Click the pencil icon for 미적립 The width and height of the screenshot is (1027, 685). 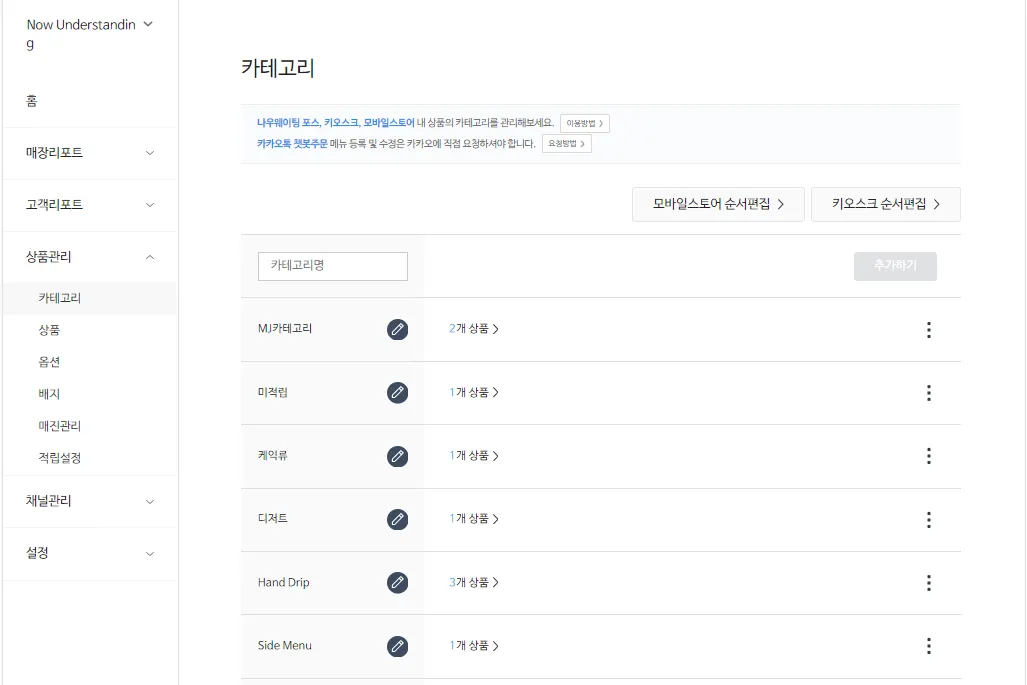tap(397, 392)
